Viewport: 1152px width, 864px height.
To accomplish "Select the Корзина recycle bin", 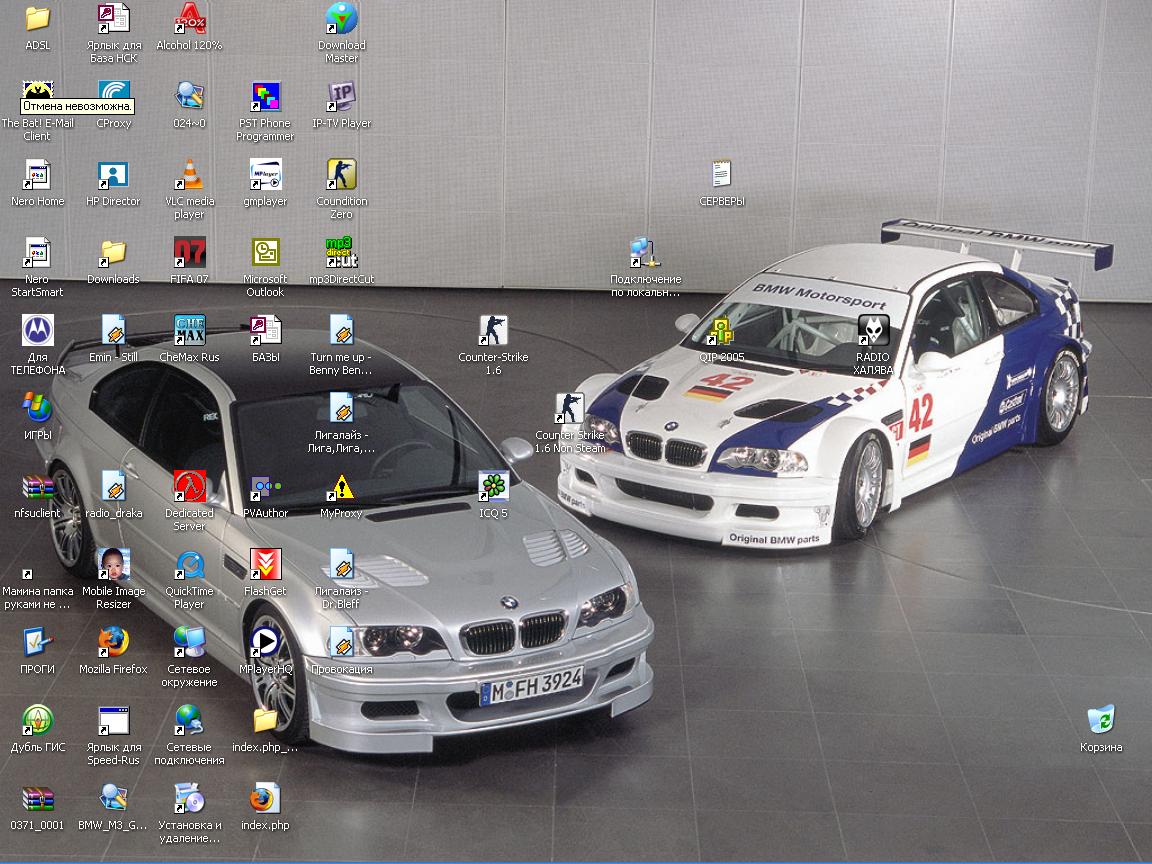I will click(x=1100, y=720).
